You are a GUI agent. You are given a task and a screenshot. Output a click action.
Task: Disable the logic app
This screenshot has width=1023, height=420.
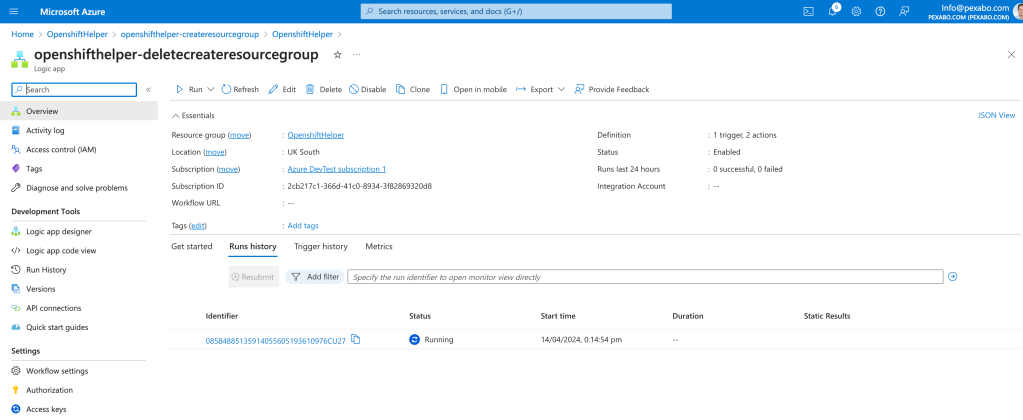coord(367,89)
